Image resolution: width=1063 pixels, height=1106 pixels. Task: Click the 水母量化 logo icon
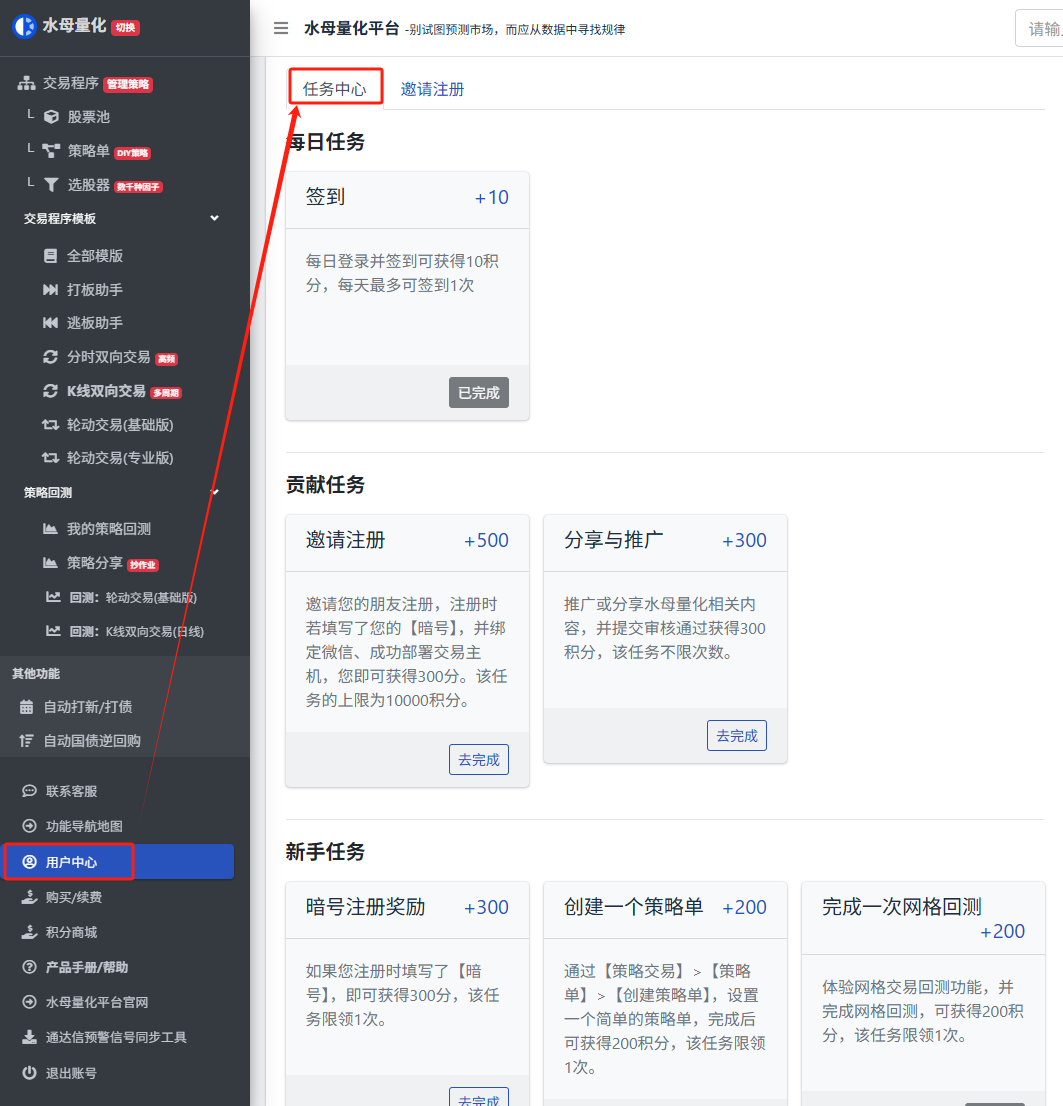click(23, 27)
